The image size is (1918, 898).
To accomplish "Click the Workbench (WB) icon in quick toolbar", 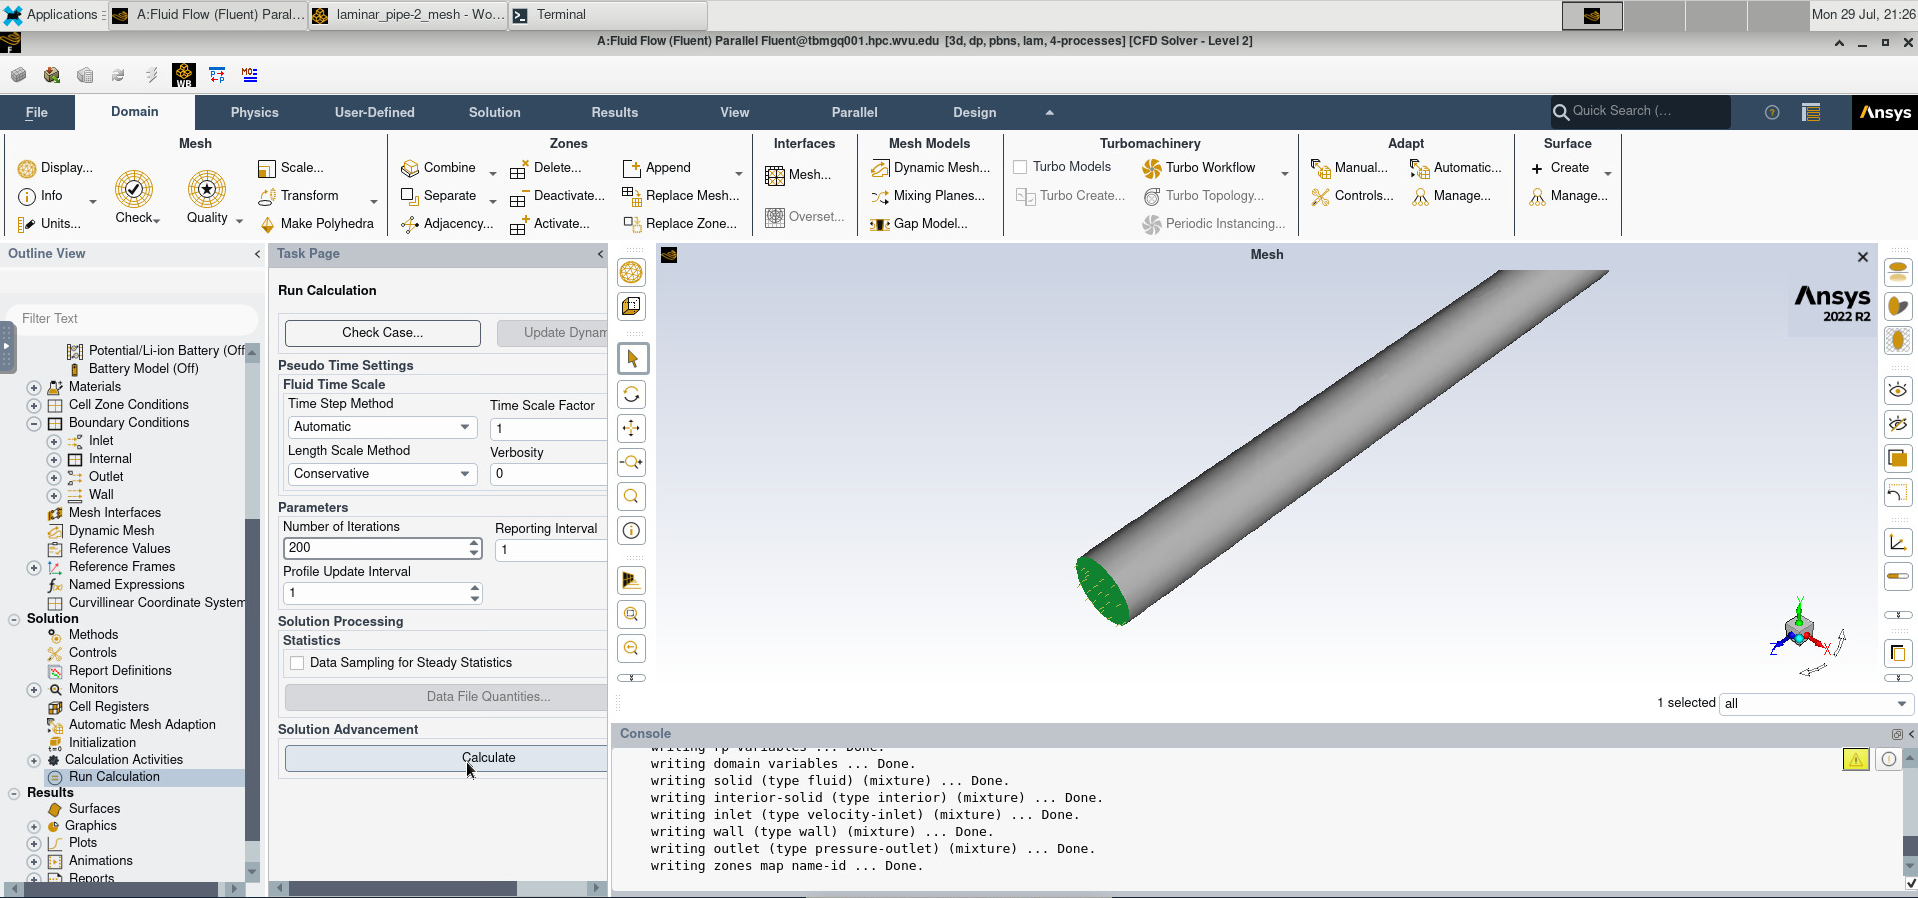I will (184, 75).
